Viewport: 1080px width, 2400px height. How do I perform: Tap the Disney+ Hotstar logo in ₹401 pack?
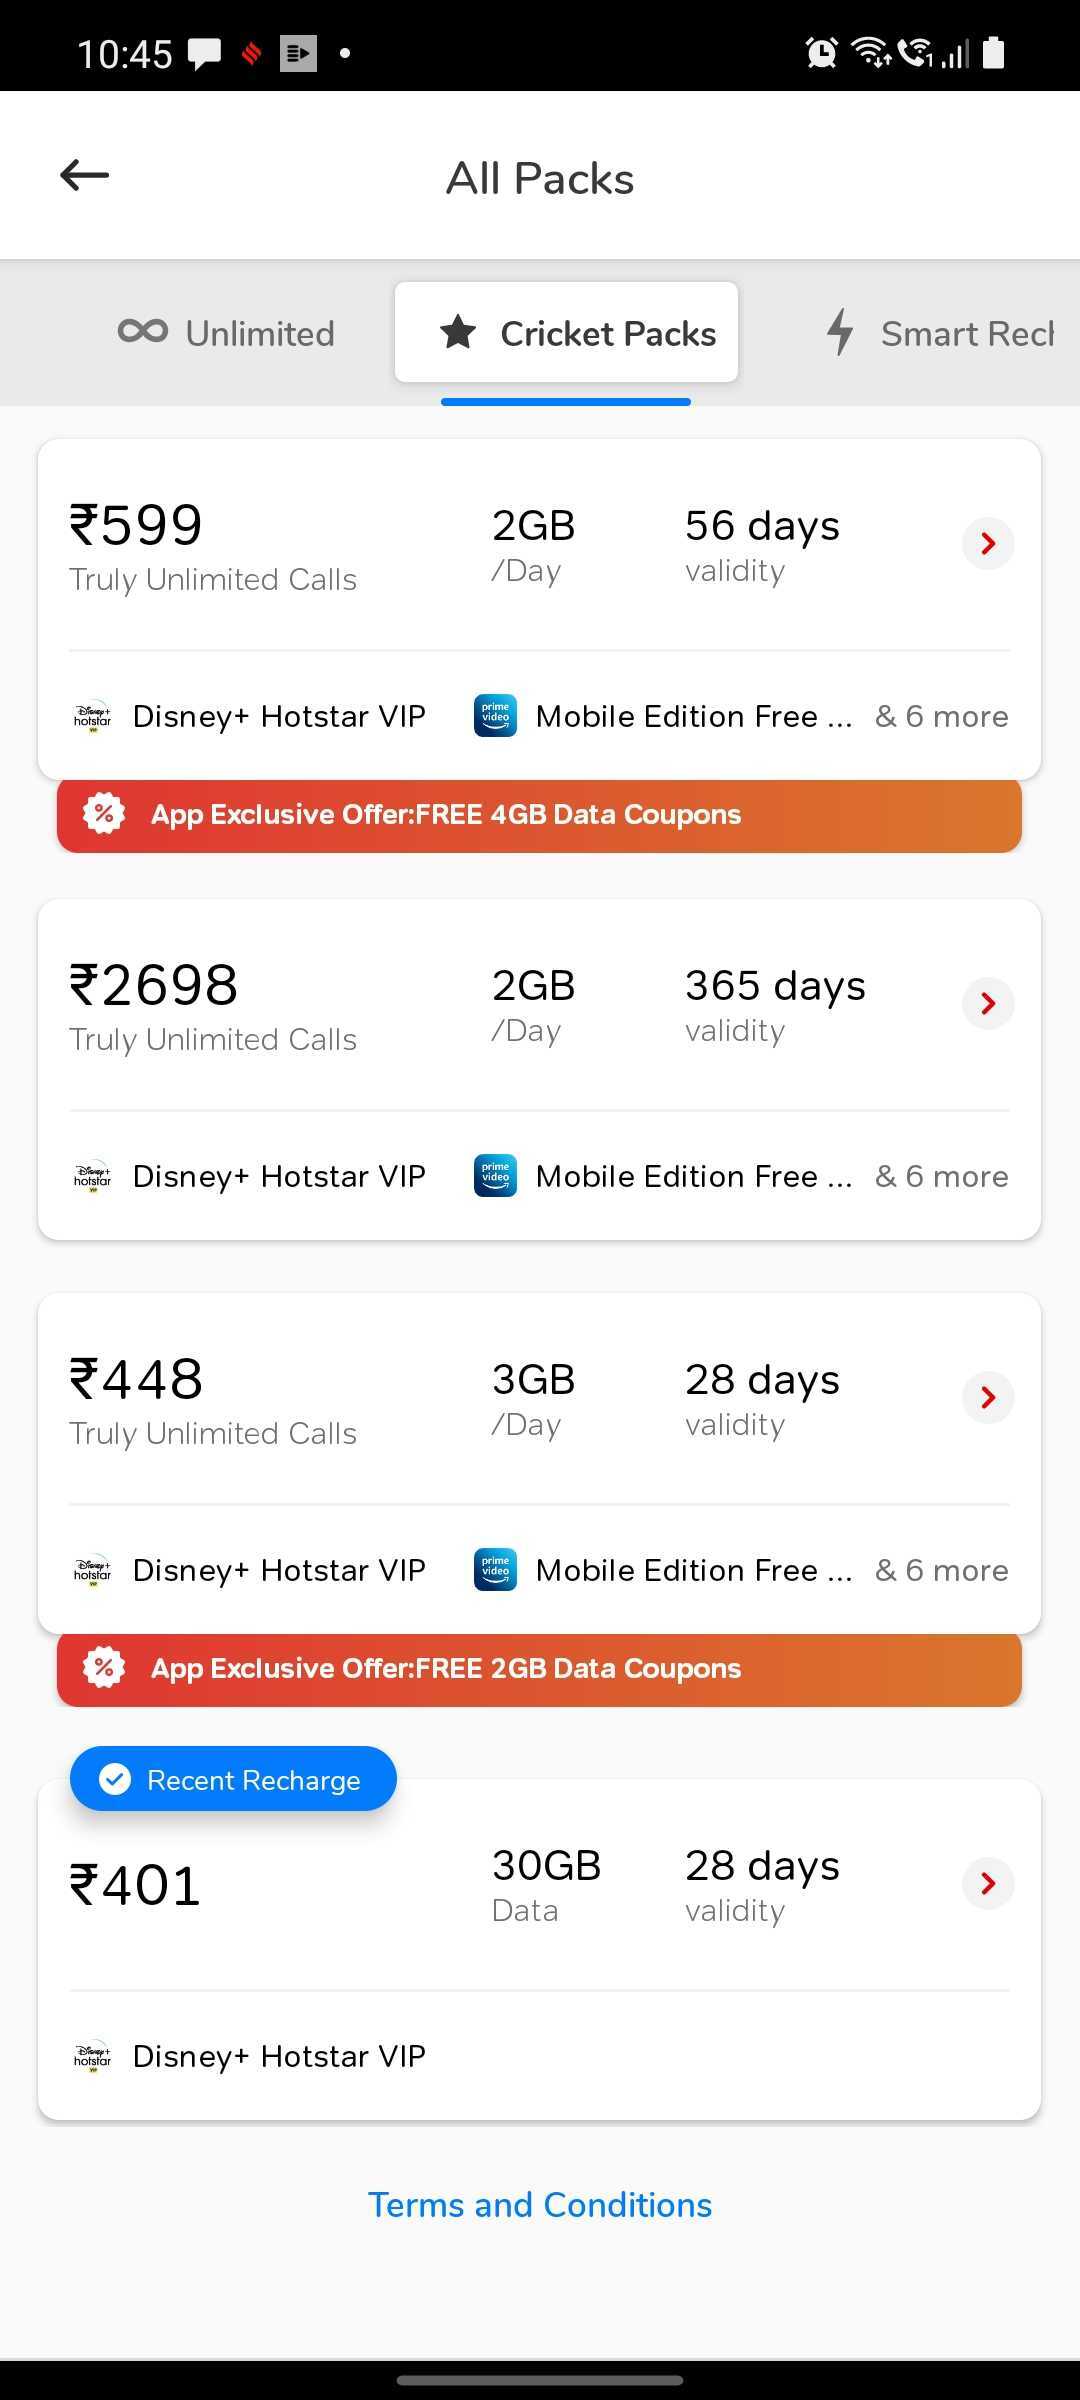pyautogui.click(x=93, y=2056)
